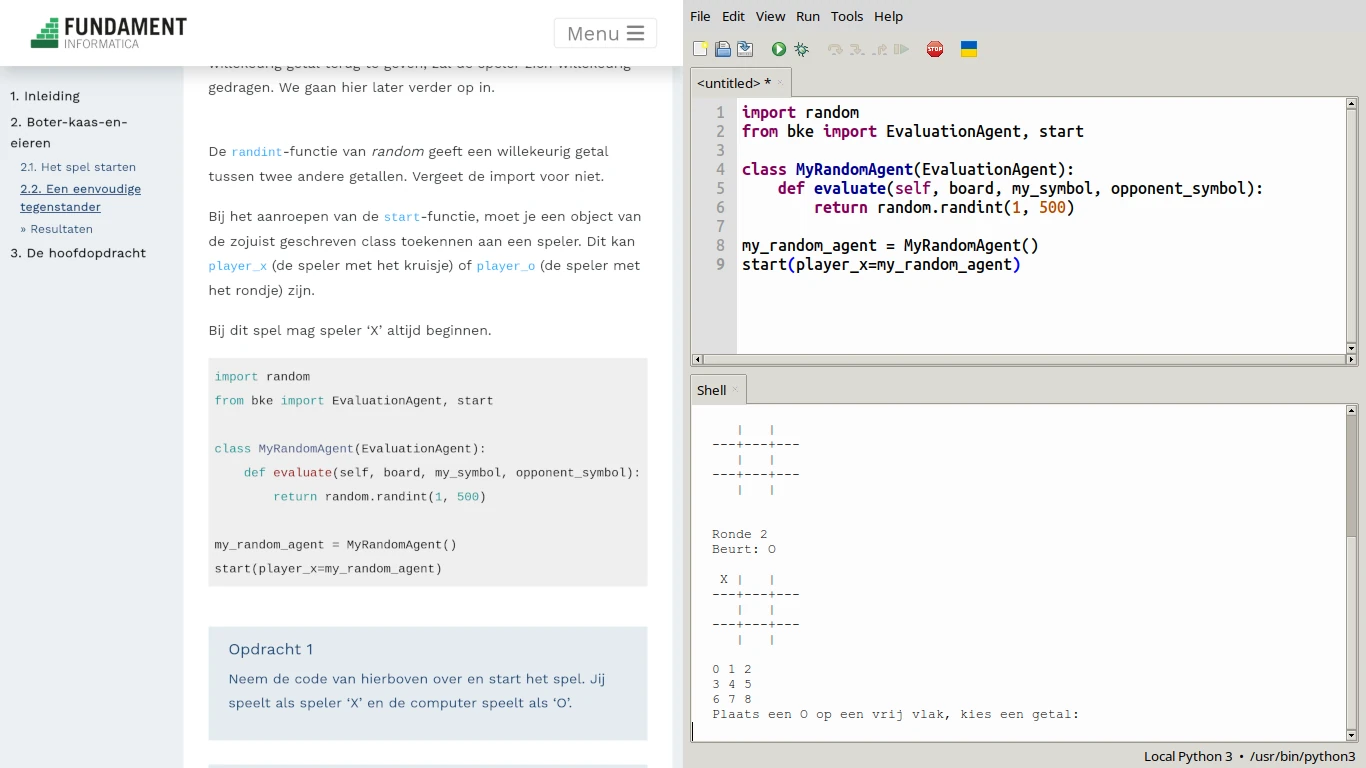The width and height of the screenshot is (1366, 768).
Task: Create a new file in Thonny
Action: tap(700, 48)
